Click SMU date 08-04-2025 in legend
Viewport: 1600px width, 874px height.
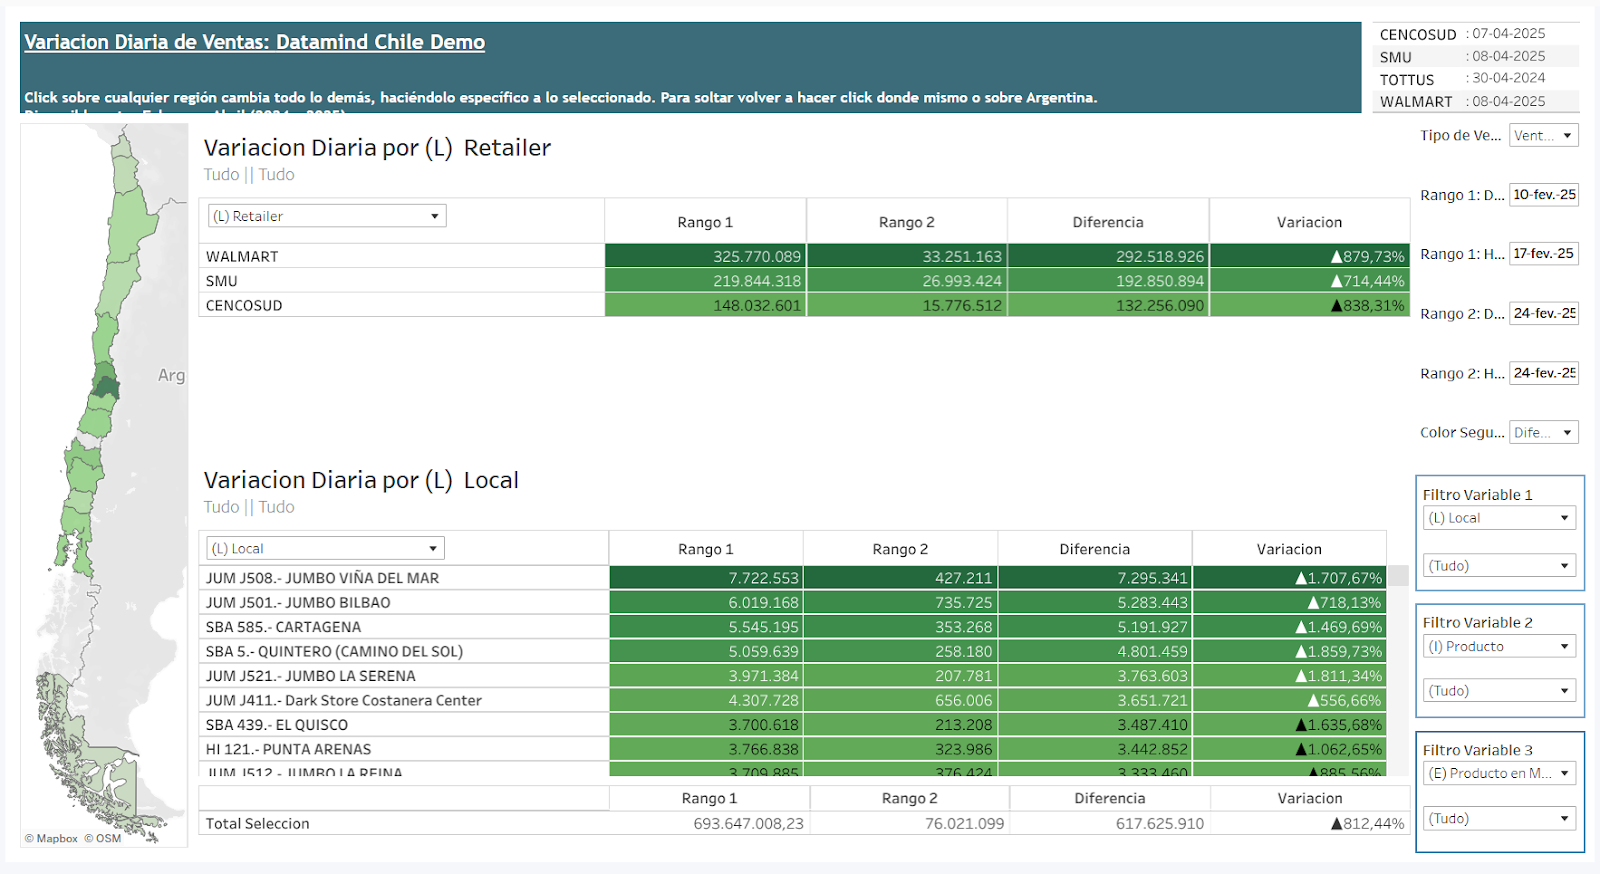[x=1508, y=56]
